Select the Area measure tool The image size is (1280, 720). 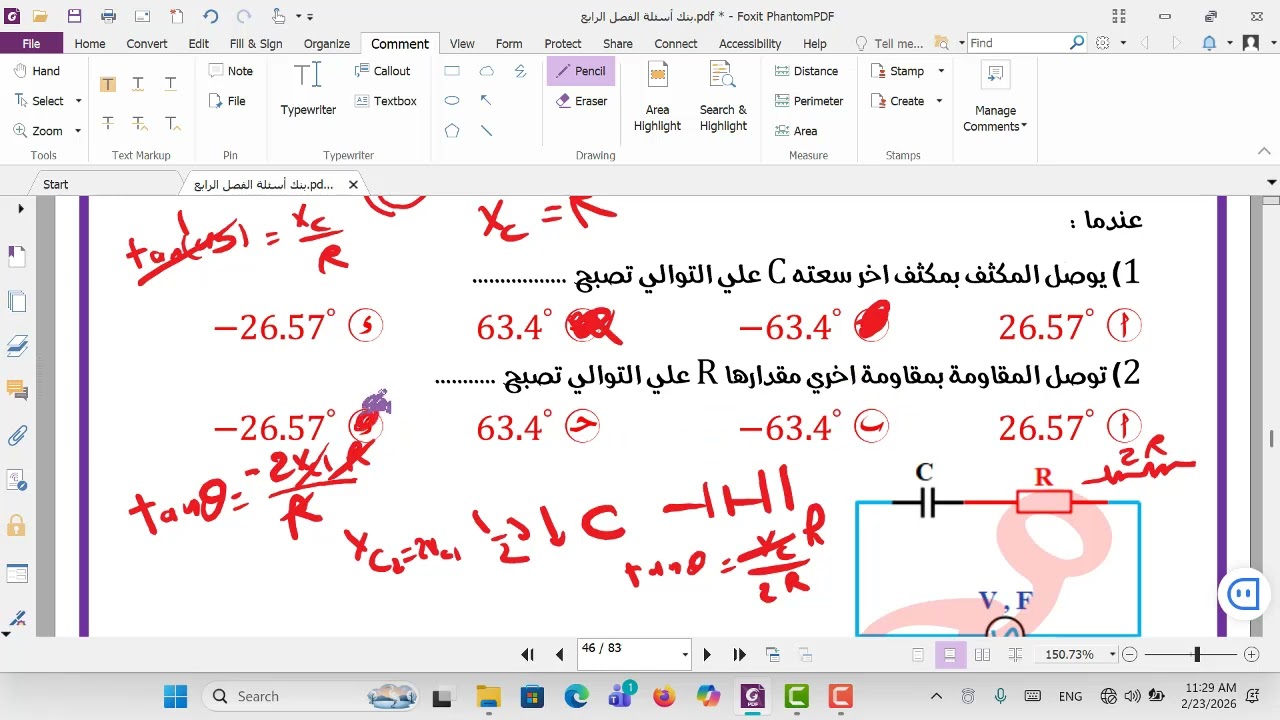pos(796,131)
